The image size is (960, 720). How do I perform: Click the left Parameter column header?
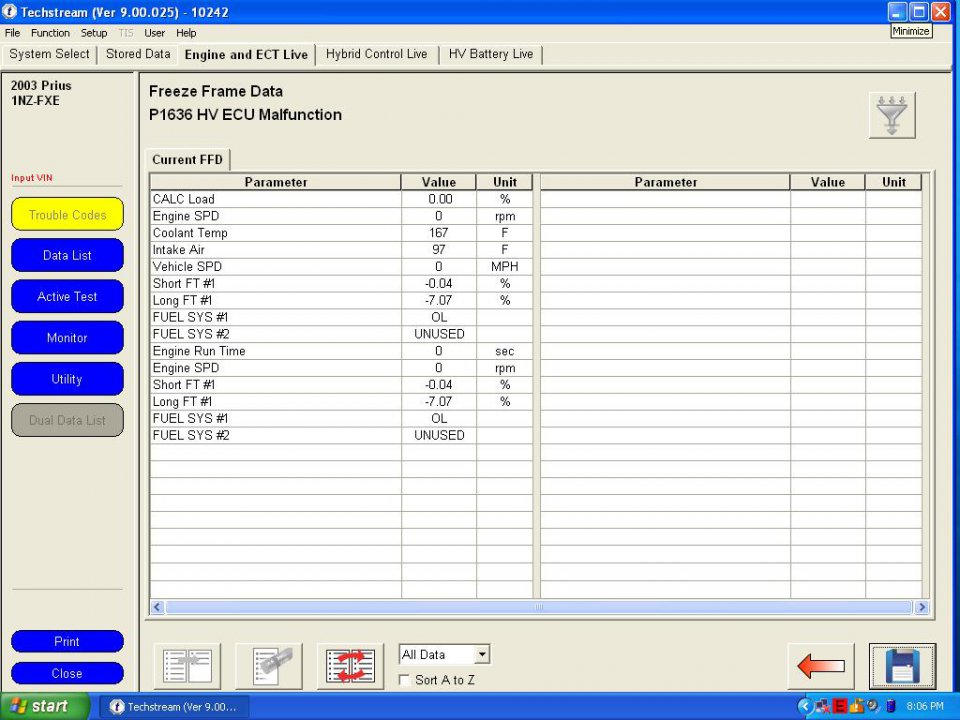(276, 182)
